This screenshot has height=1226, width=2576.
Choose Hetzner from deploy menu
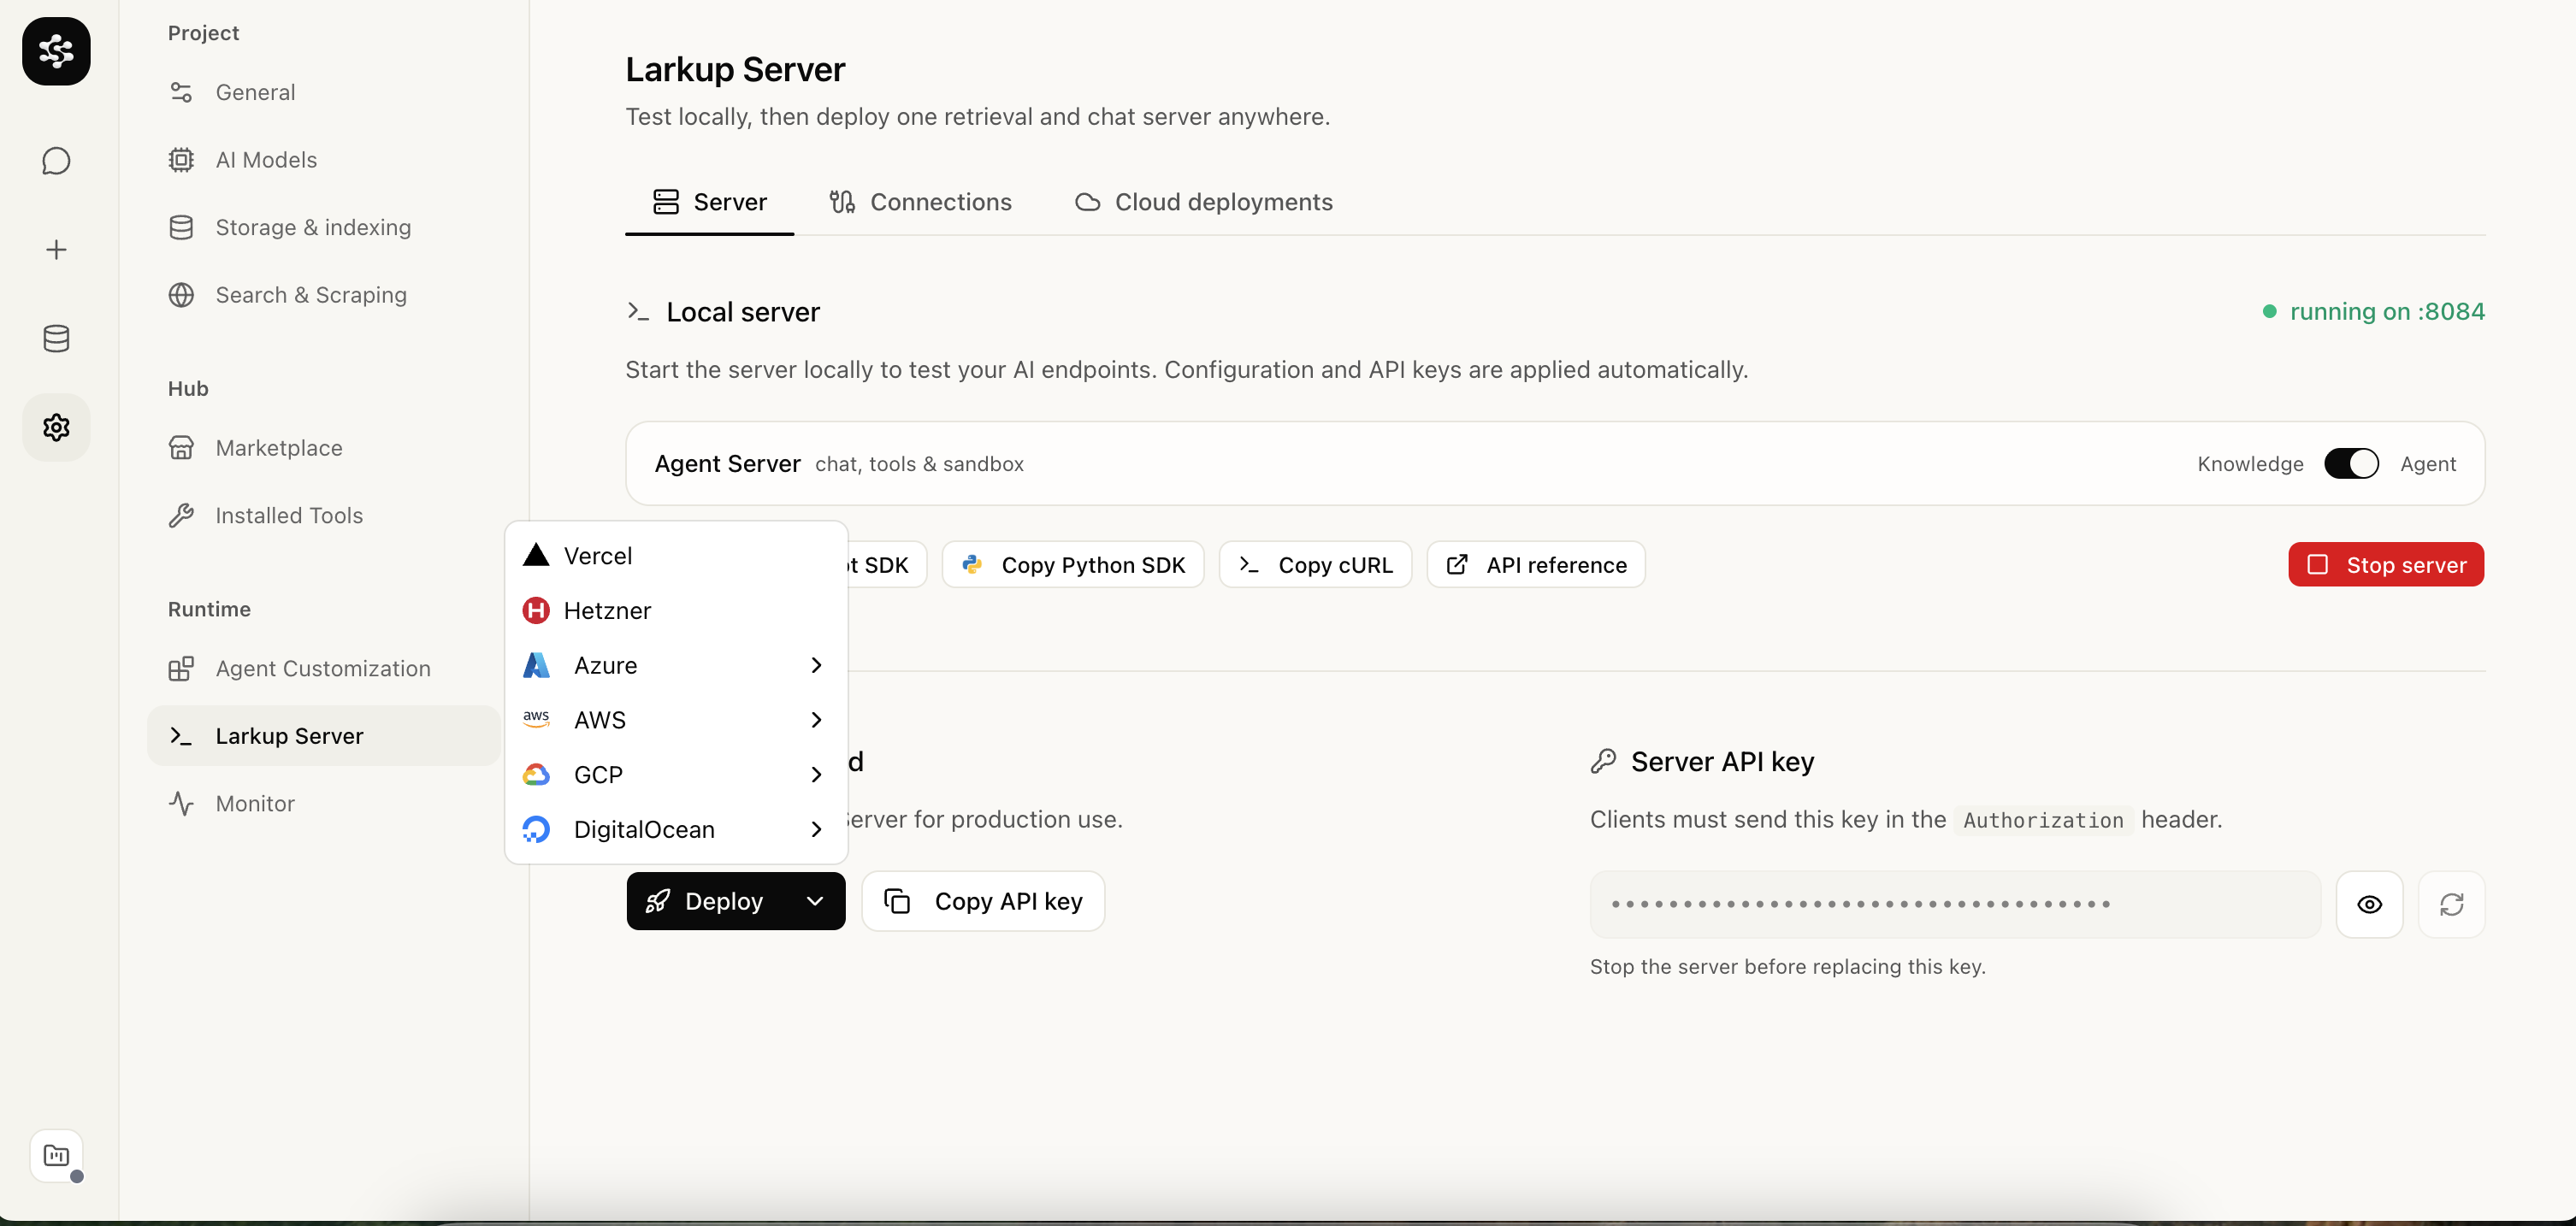676,610
